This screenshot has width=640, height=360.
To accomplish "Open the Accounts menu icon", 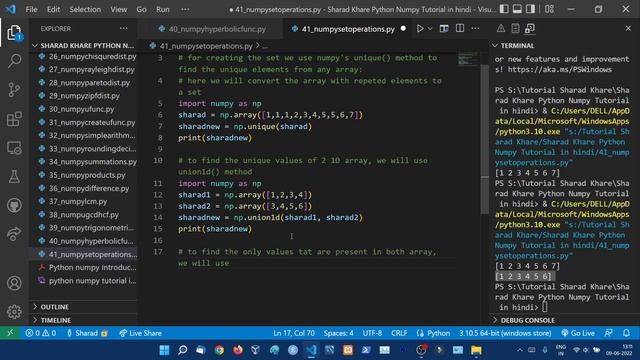I will [x=14, y=283].
